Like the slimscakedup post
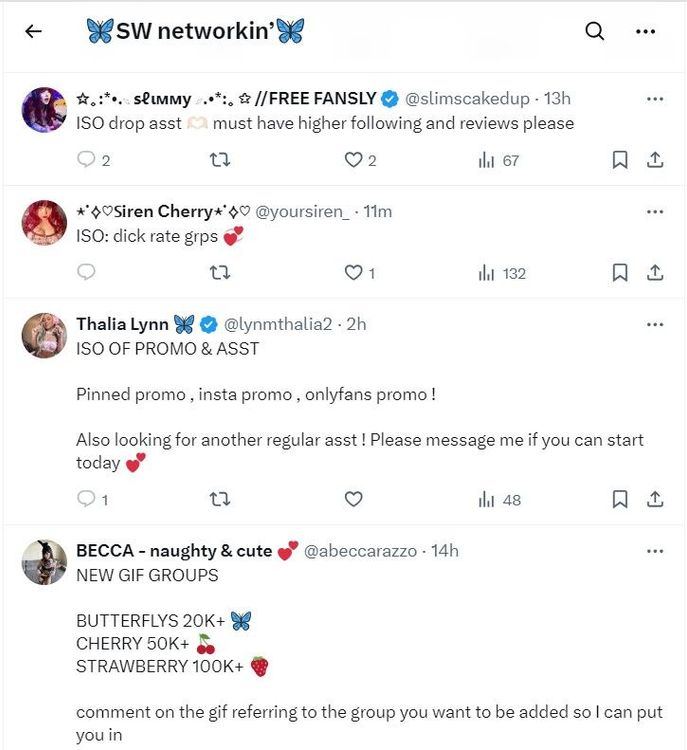 [353, 160]
